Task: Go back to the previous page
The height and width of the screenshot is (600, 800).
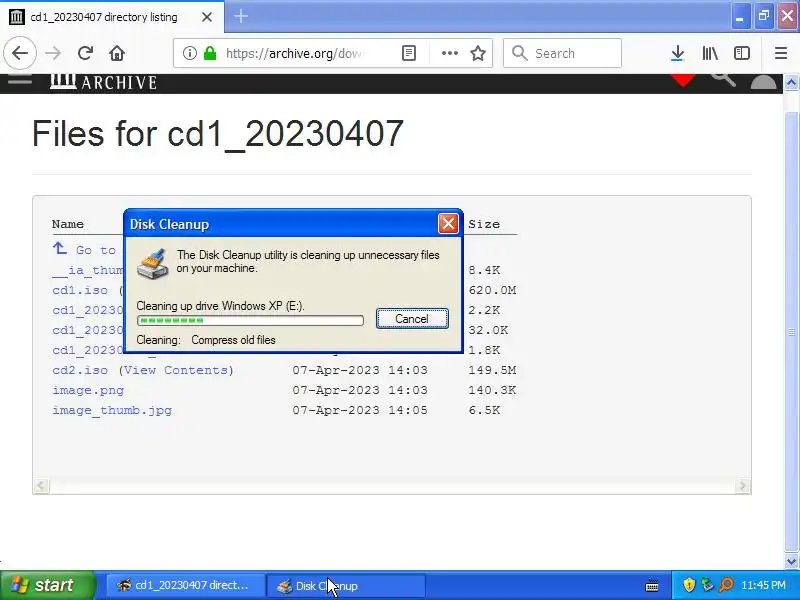Action: click(20, 53)
